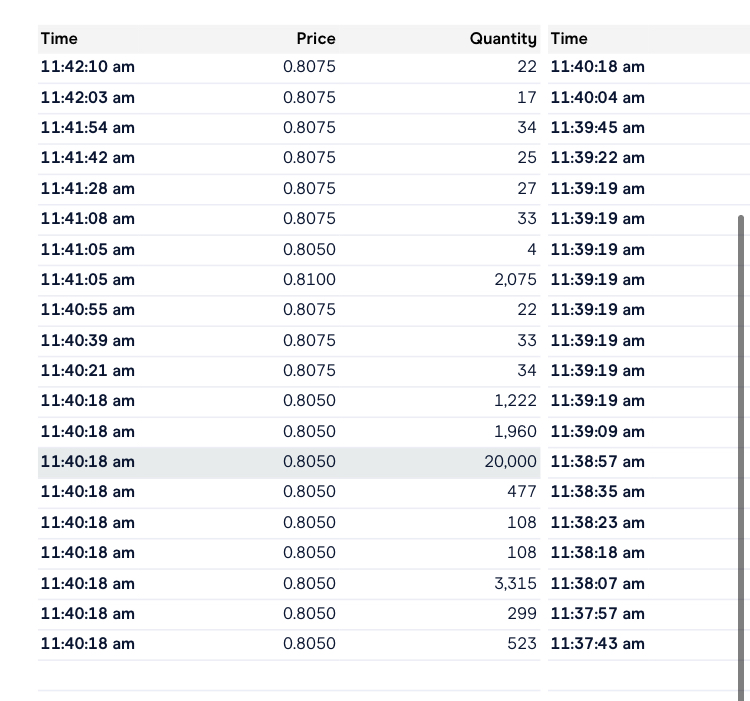This screenshot has height=701, width=750.
Task: Click the 1,960 quantity trade row
Action: click(x=288, y=432)
